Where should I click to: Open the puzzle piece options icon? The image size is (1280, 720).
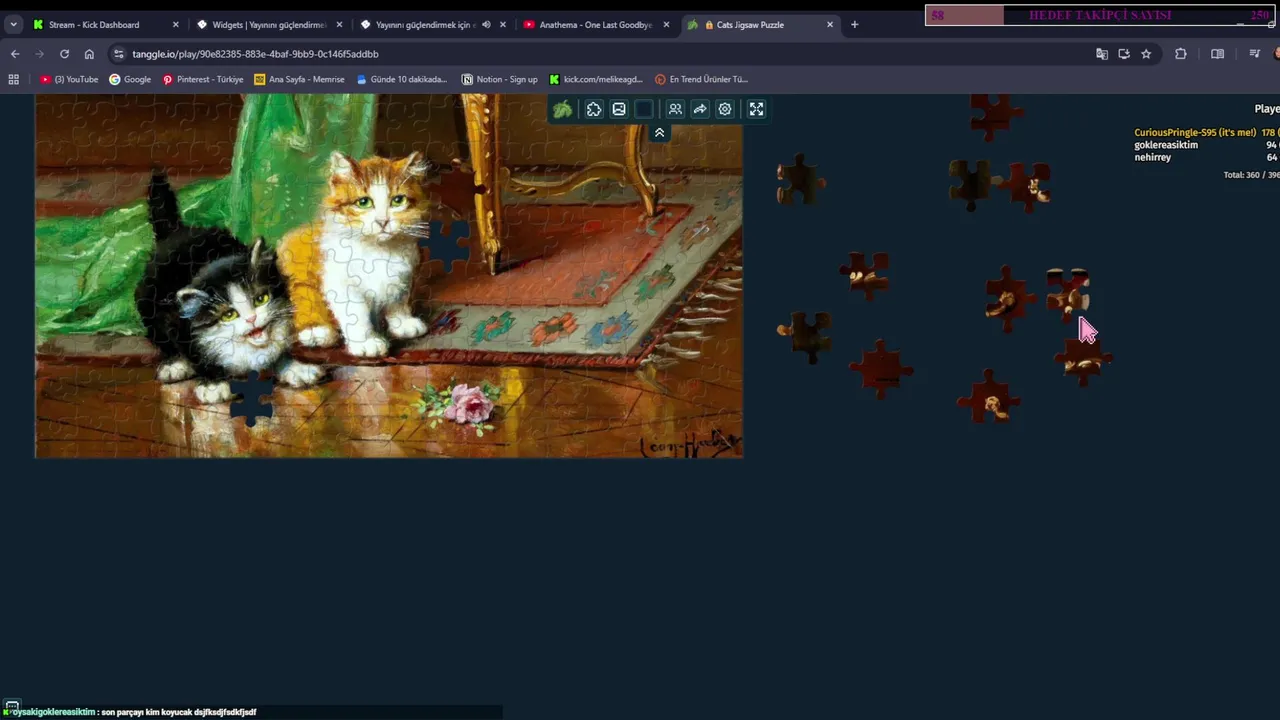[594, 109]
